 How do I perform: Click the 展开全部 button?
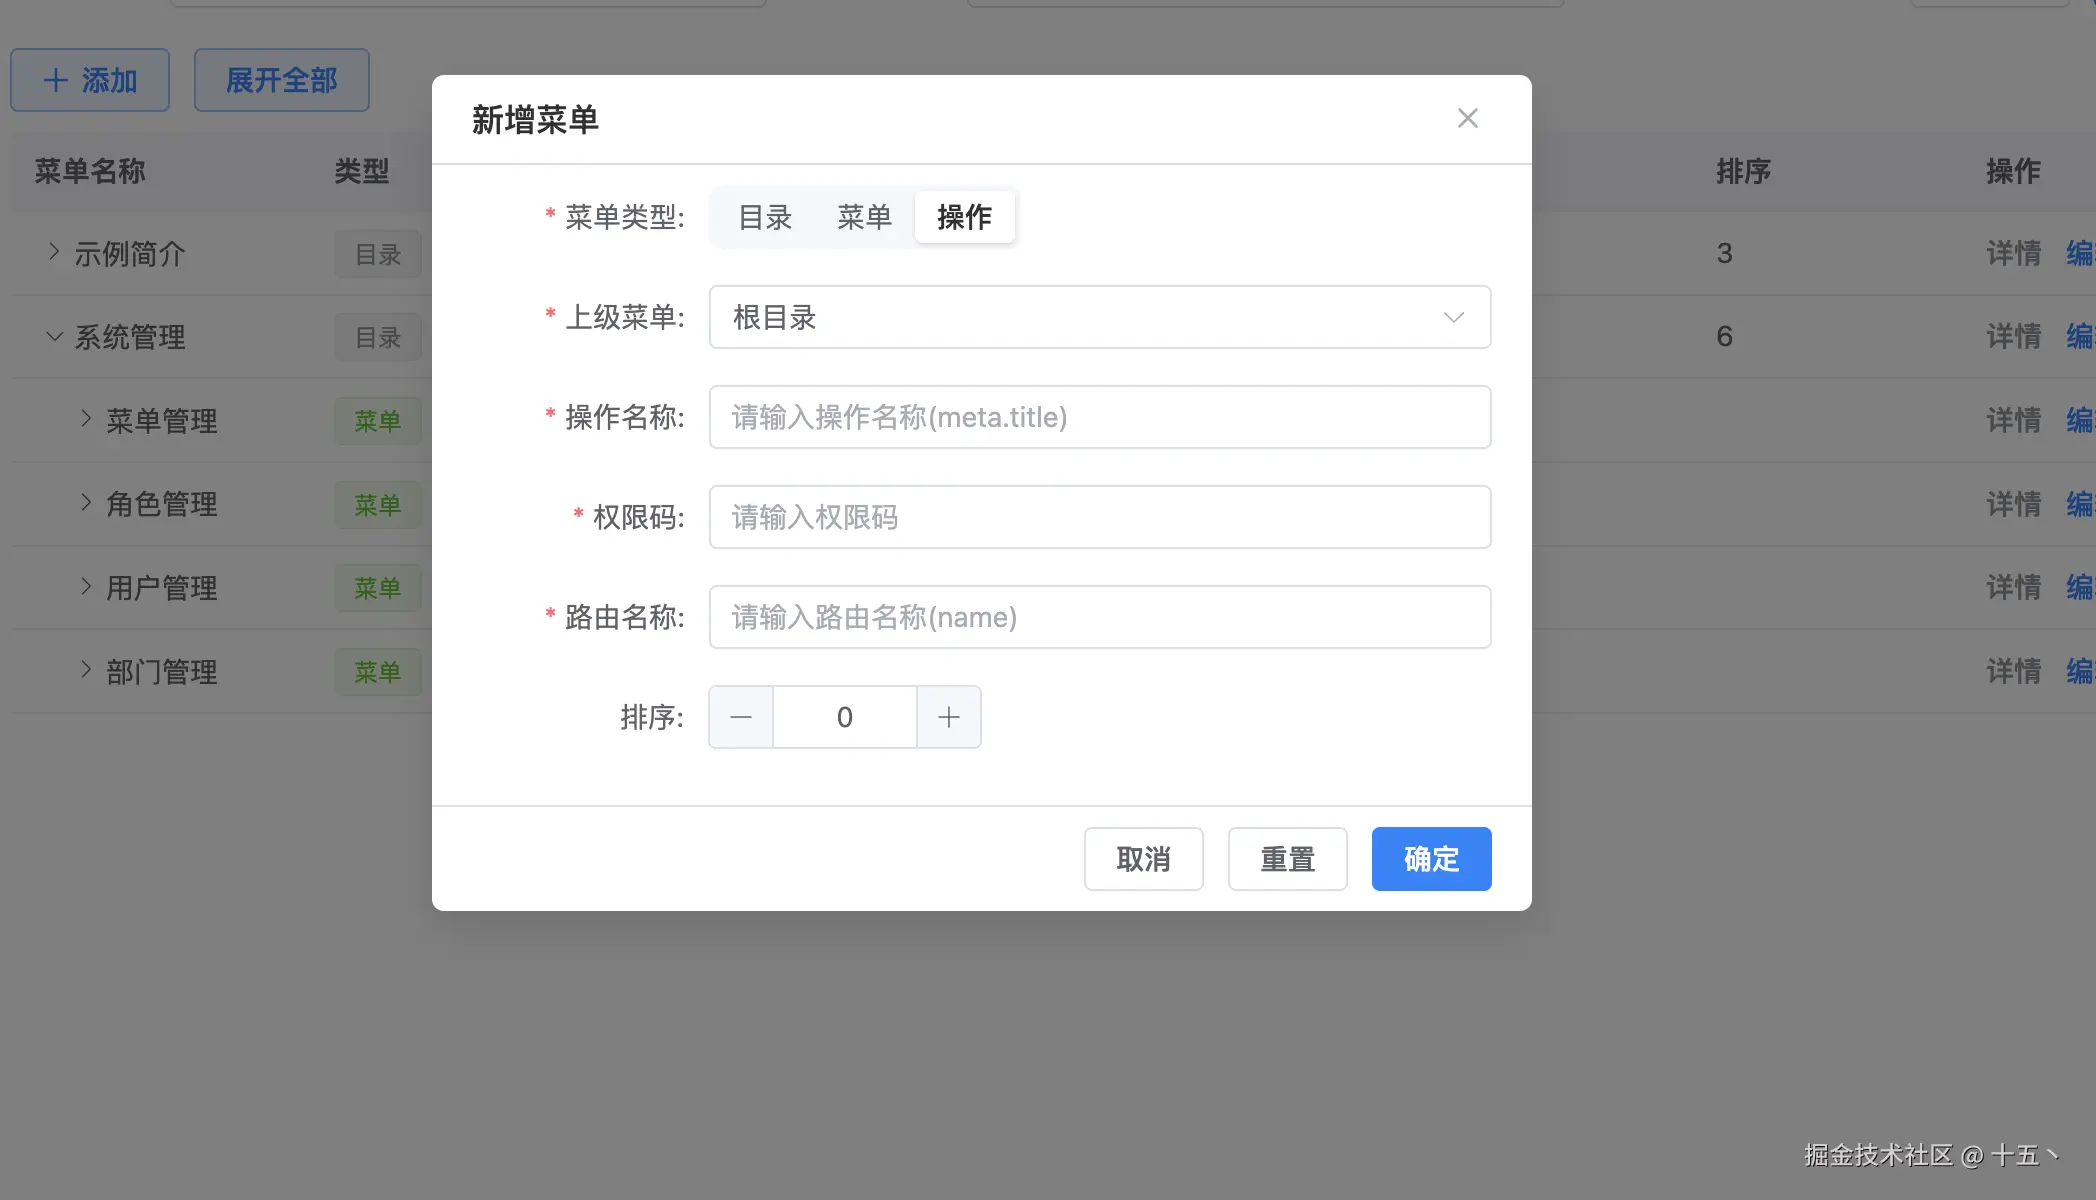click(281, 80)
